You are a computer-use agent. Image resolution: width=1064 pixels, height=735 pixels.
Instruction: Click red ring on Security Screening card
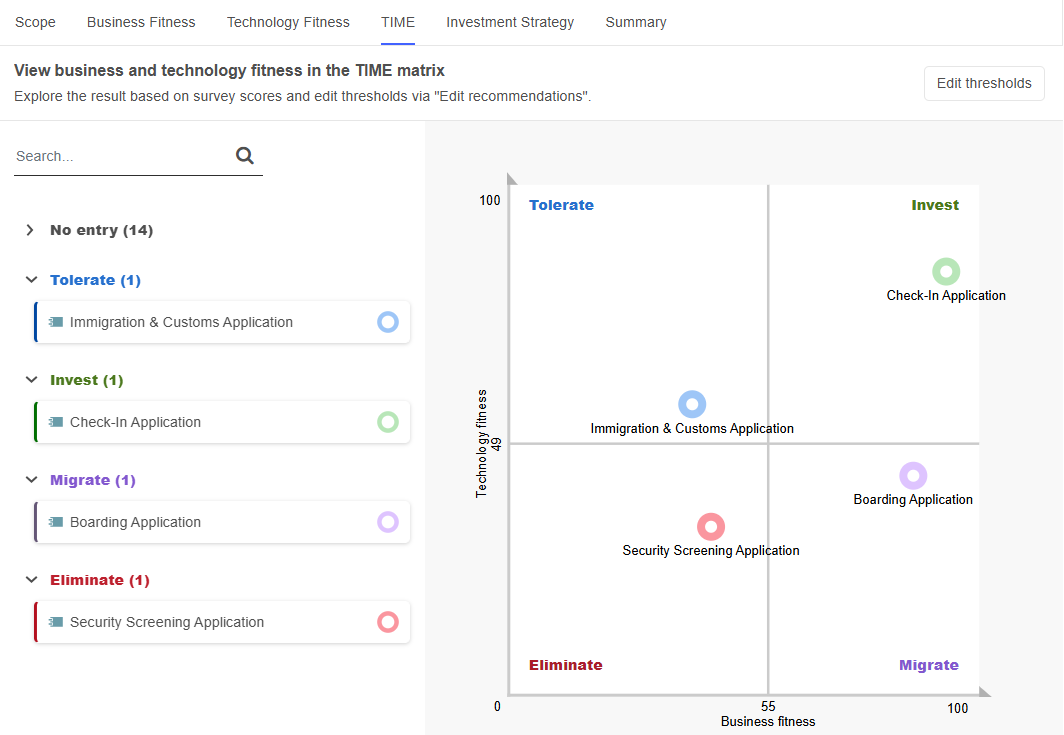tap(388, 622)
